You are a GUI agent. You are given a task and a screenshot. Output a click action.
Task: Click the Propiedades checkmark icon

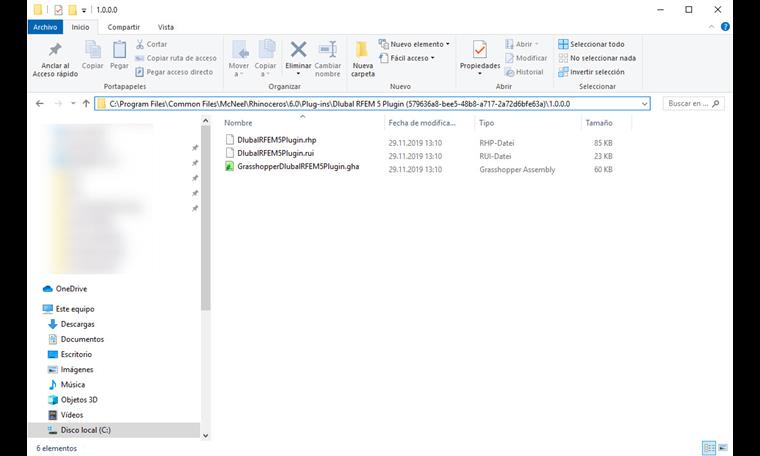tap(480, 49)
